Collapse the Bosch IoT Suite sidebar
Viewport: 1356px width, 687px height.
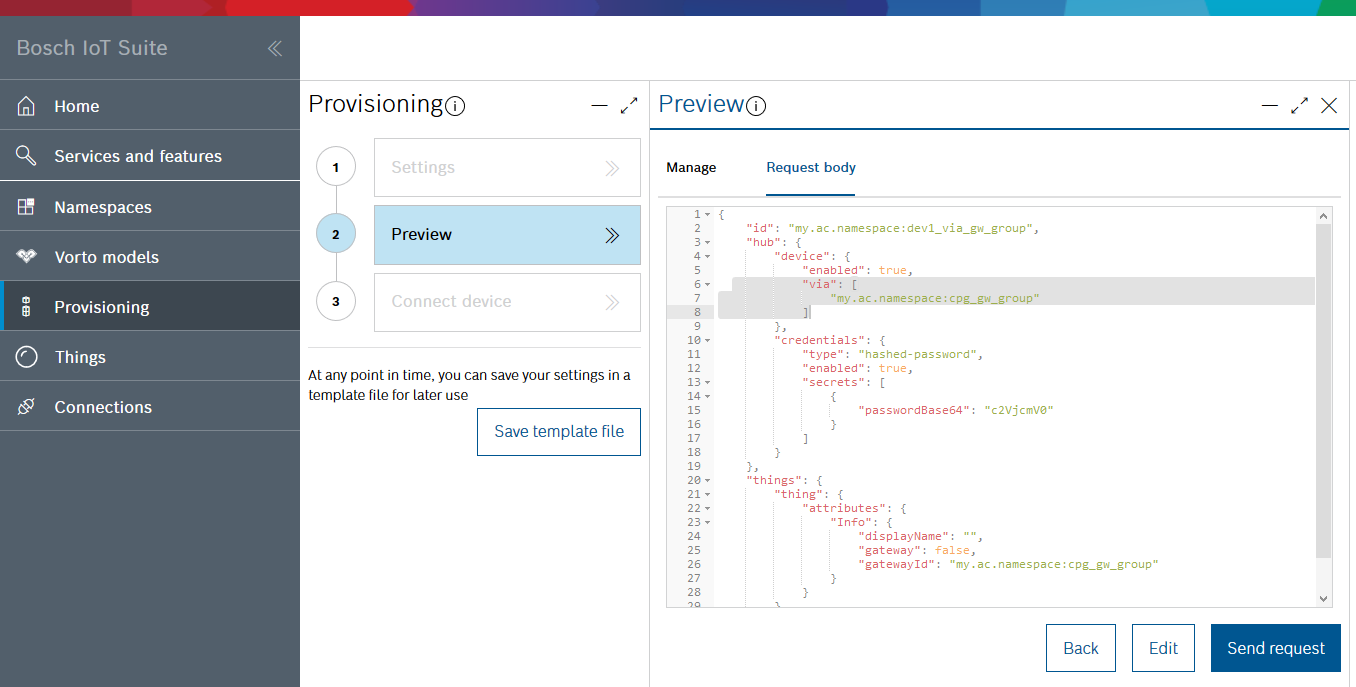[274, 48]
